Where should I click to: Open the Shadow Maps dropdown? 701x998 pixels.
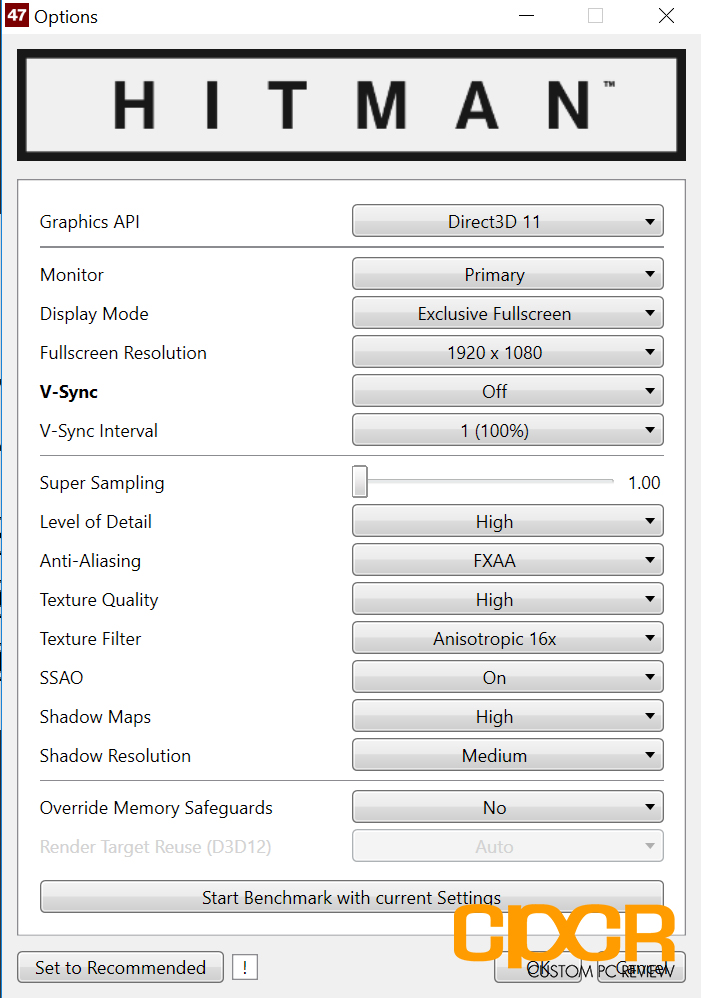coord(507,716)
